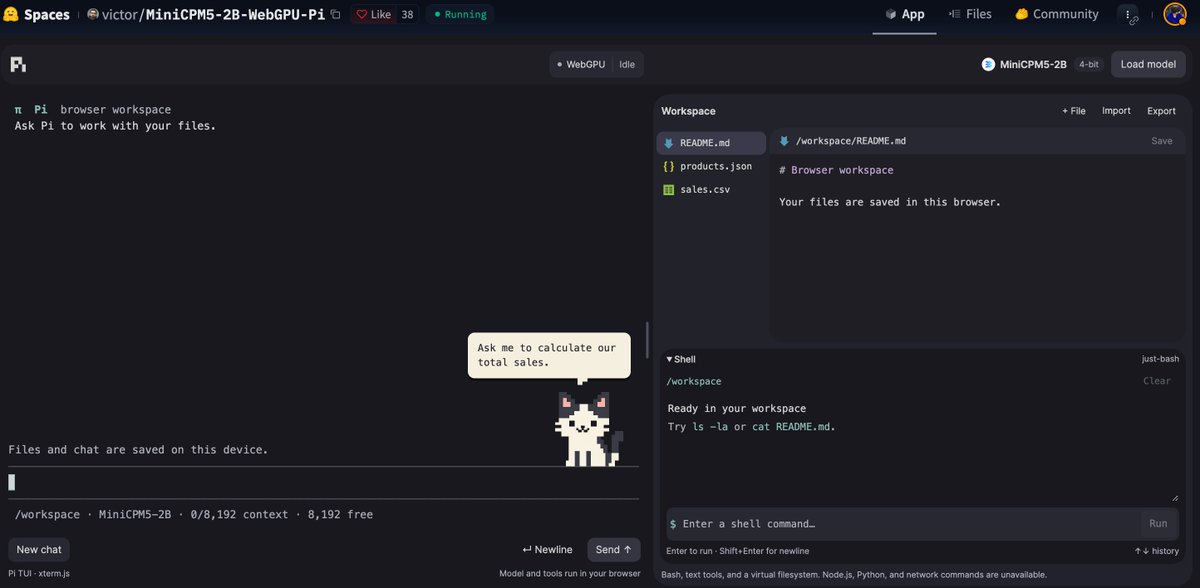Click the Running status badge

pyautogui.click(x=460, y=15)
